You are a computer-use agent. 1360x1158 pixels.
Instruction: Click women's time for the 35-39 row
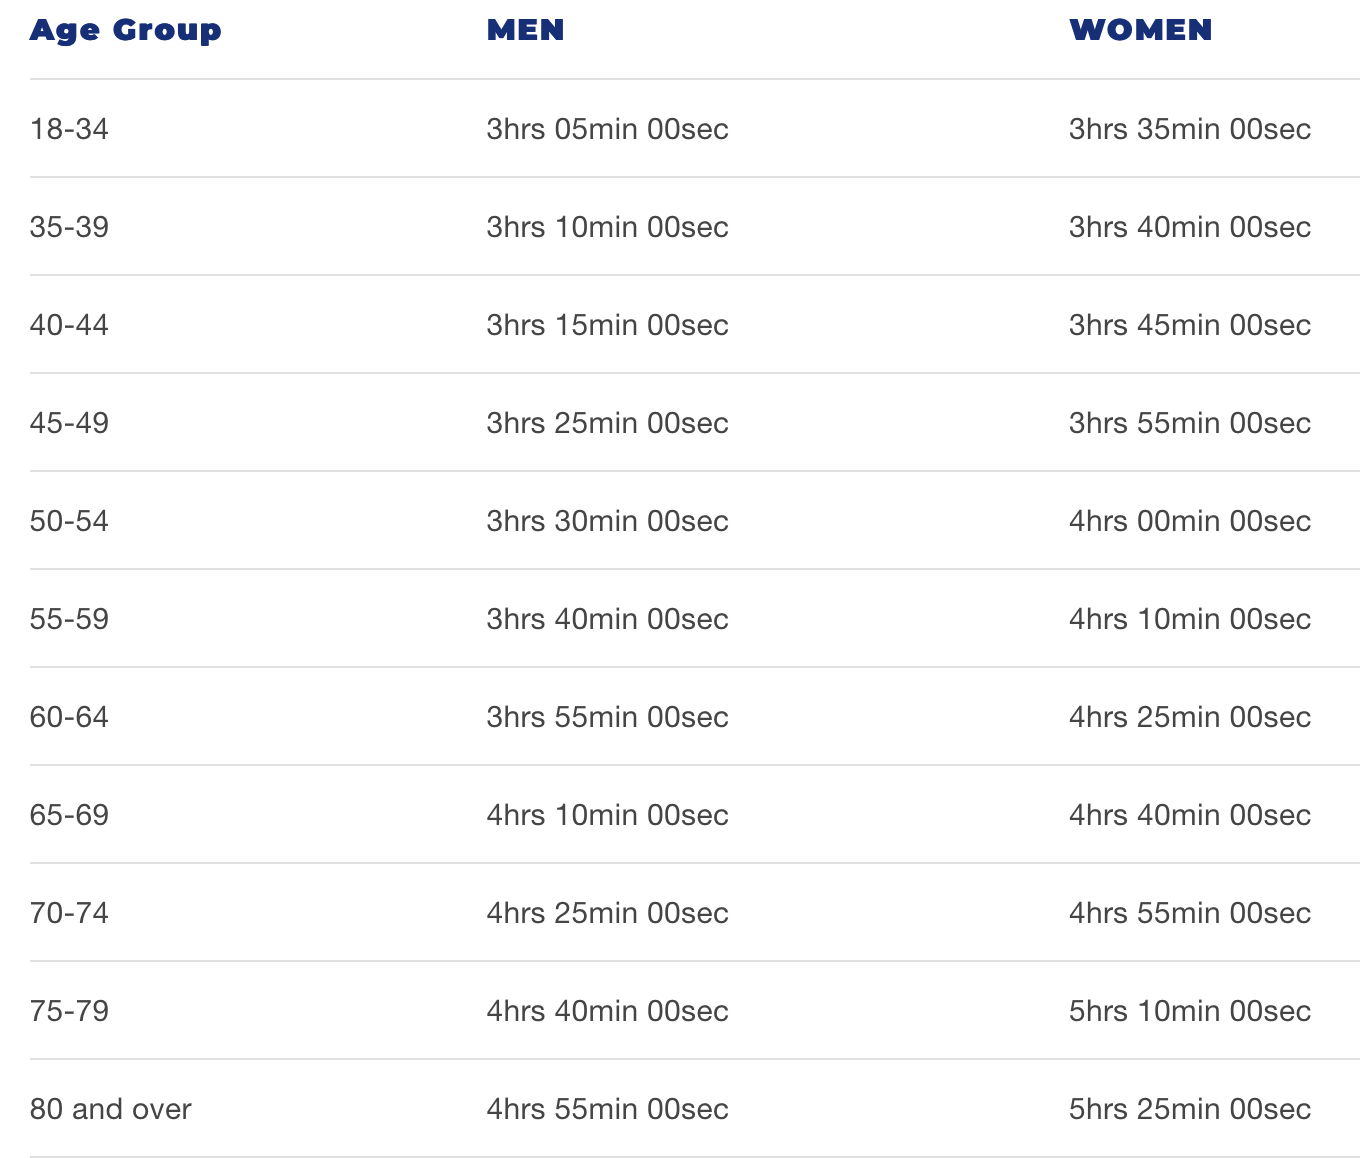click(x=1190, y=227)
